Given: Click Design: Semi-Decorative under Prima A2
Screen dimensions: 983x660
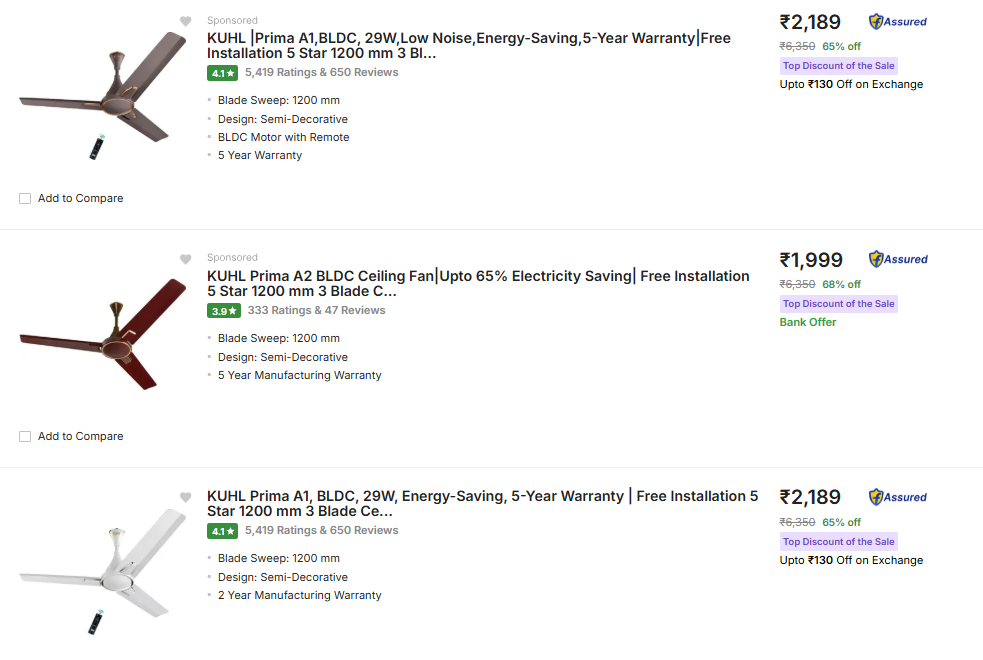Looking at the screenshot, I should [283, 357].
